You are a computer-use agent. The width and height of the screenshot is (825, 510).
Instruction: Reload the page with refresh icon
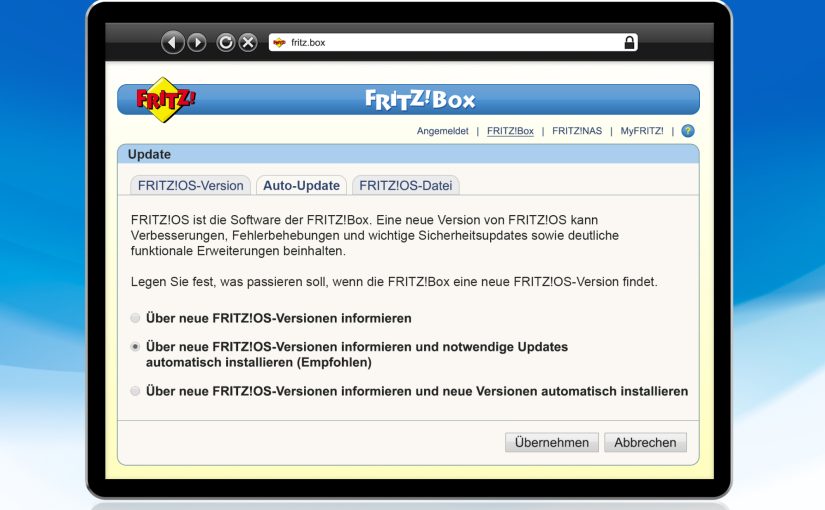click(226, 42)
